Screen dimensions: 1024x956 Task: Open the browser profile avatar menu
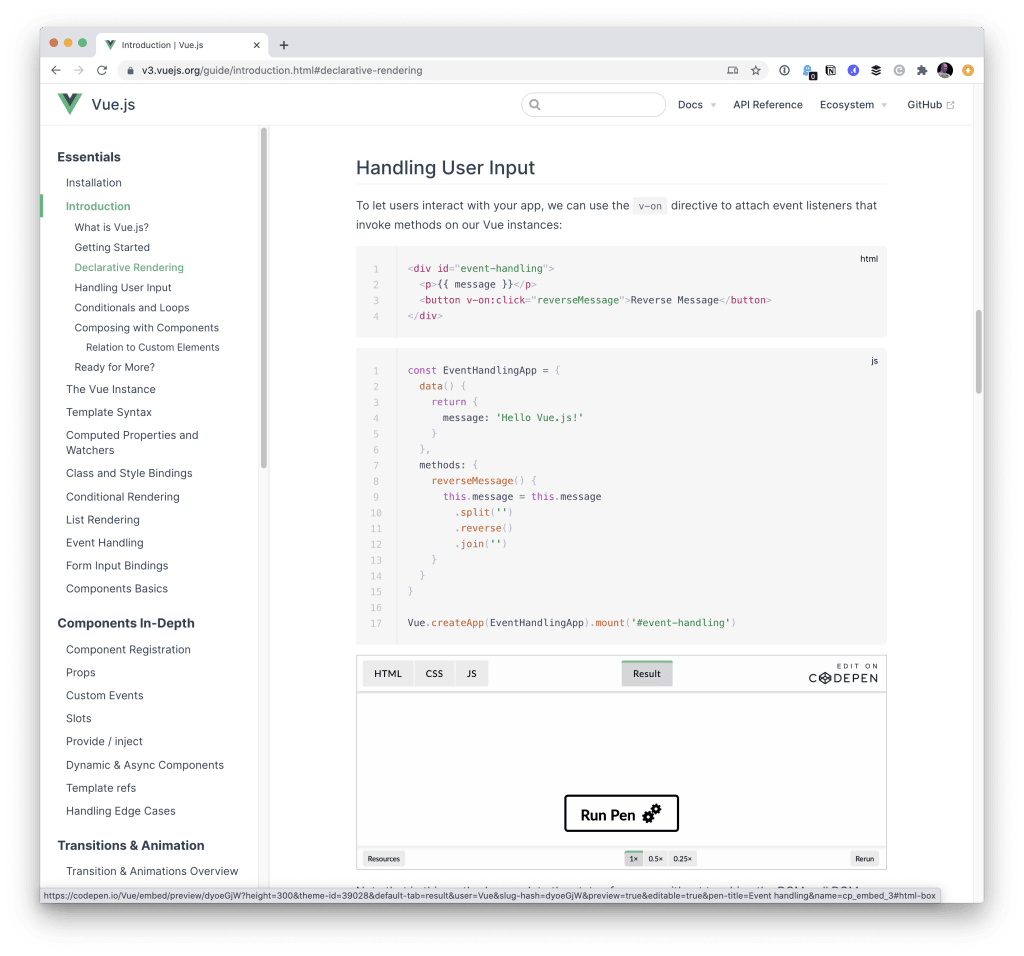pos(944,70)
